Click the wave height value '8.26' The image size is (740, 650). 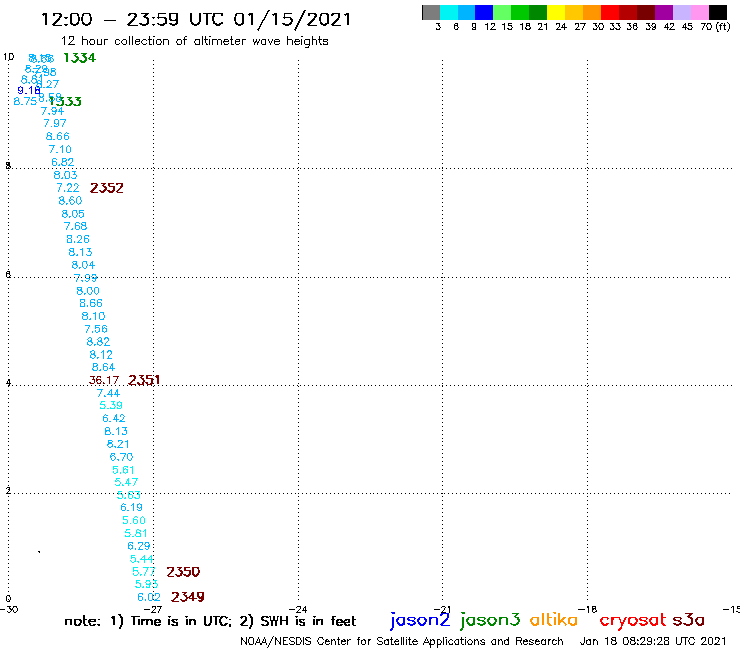click(x=78, y=239)
